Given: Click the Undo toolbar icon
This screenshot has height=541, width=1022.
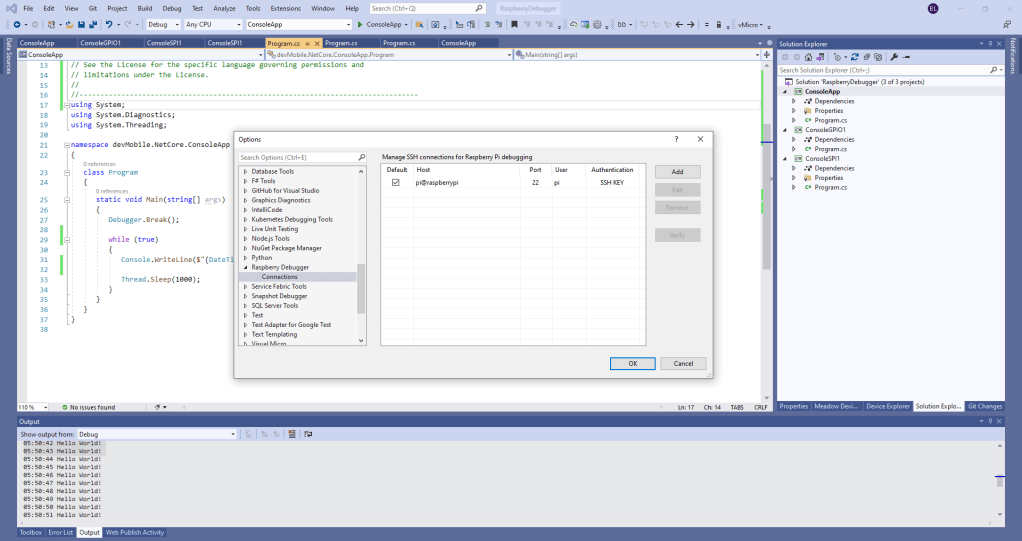Looking at the screenshot, I should point(108,23).
